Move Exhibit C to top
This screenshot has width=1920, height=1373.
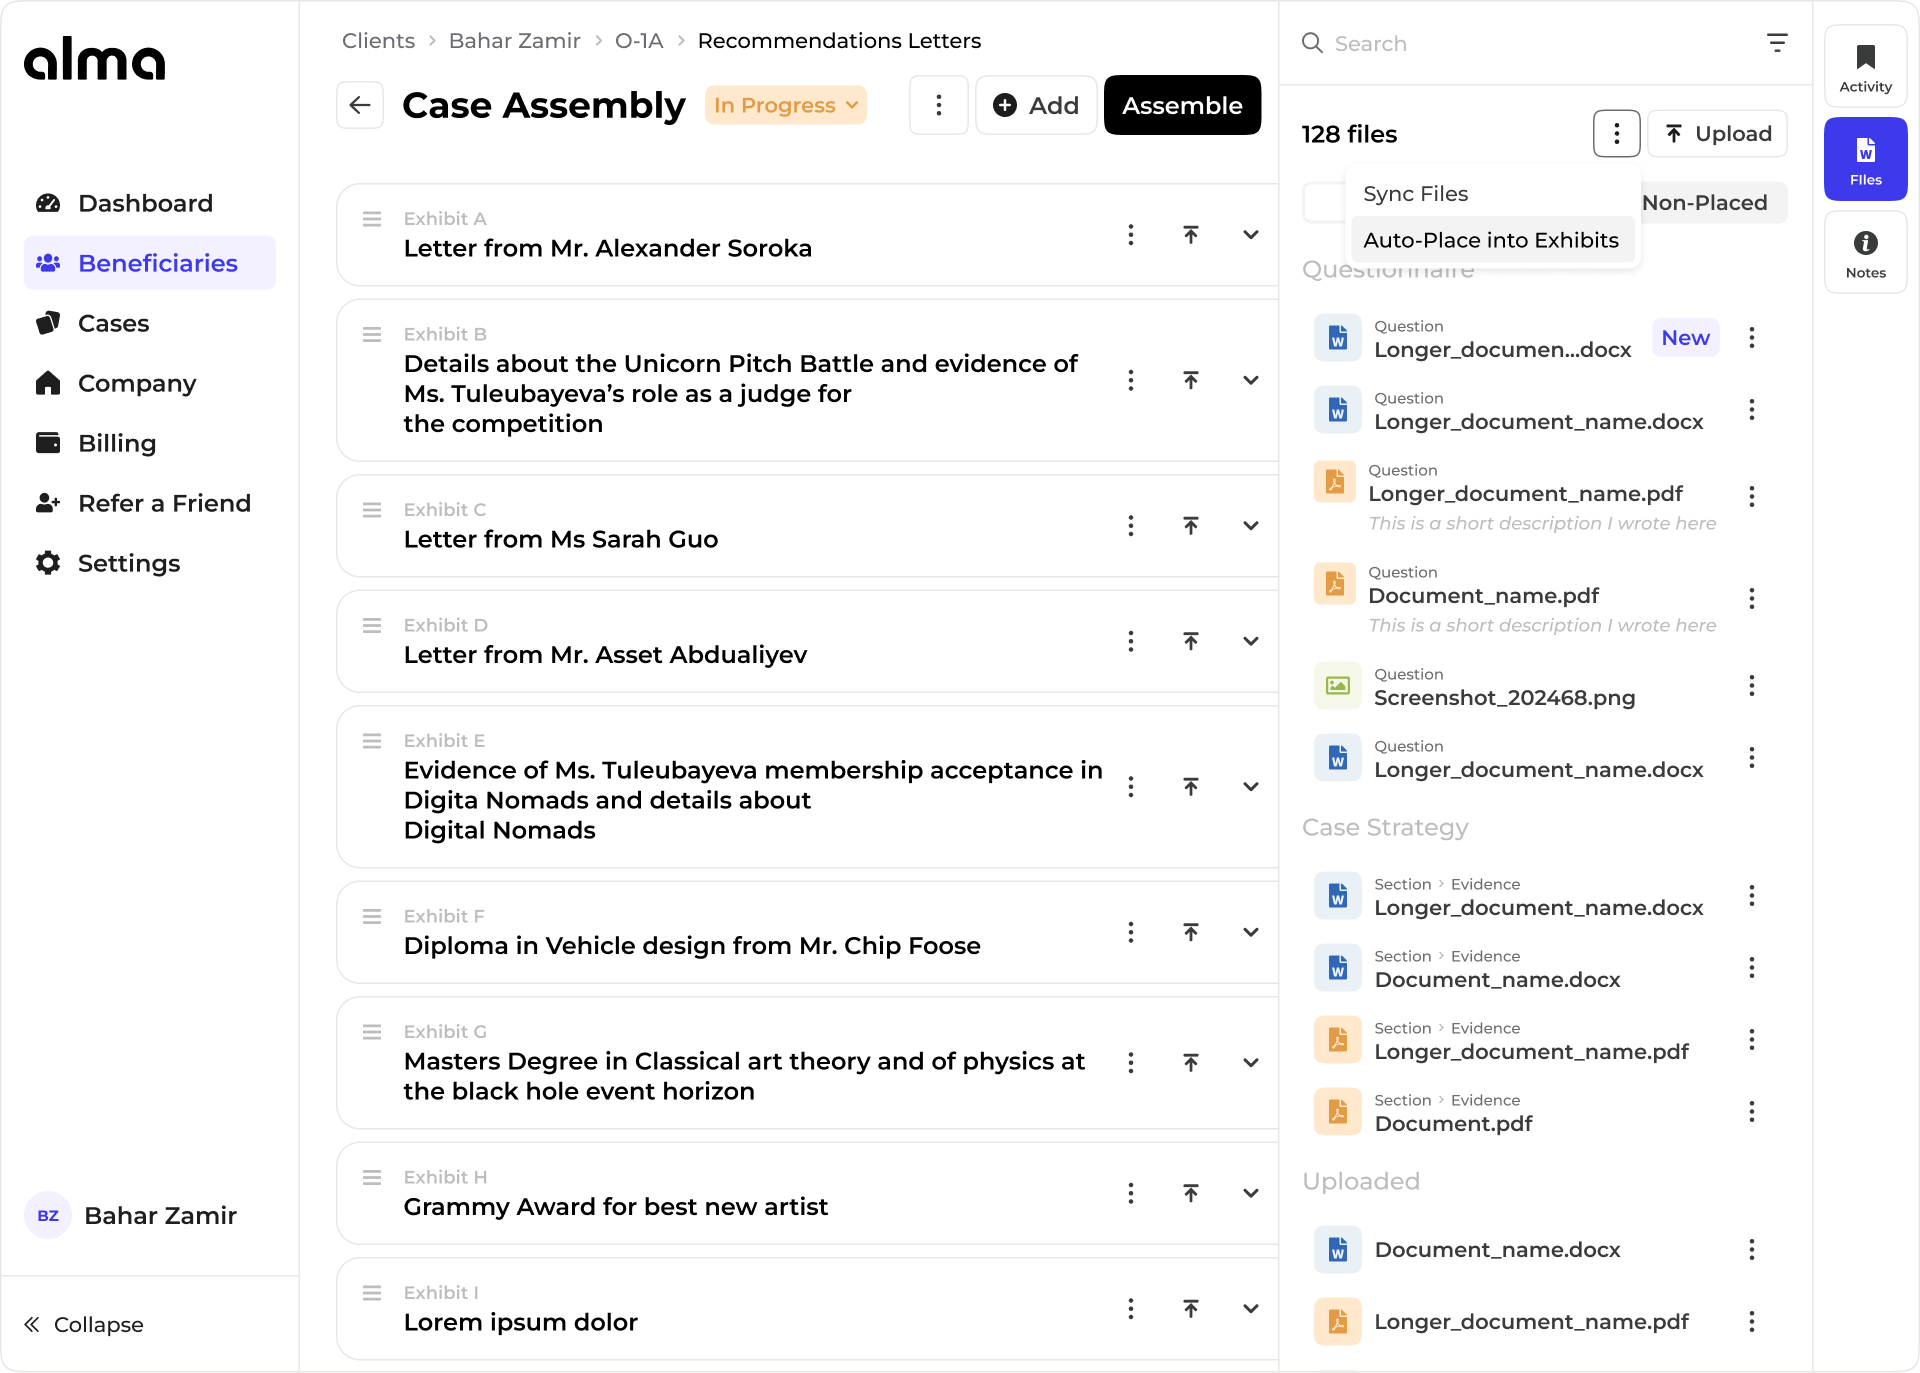1191,526
